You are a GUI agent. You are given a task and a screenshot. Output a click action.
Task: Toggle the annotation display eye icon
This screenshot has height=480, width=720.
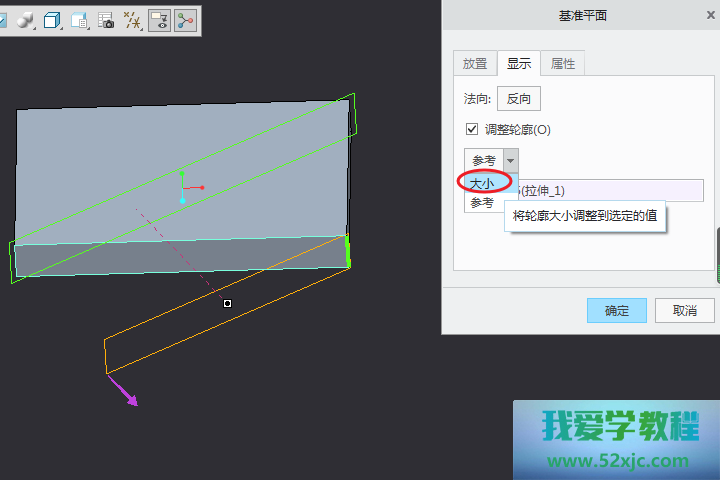click(159, 20)
